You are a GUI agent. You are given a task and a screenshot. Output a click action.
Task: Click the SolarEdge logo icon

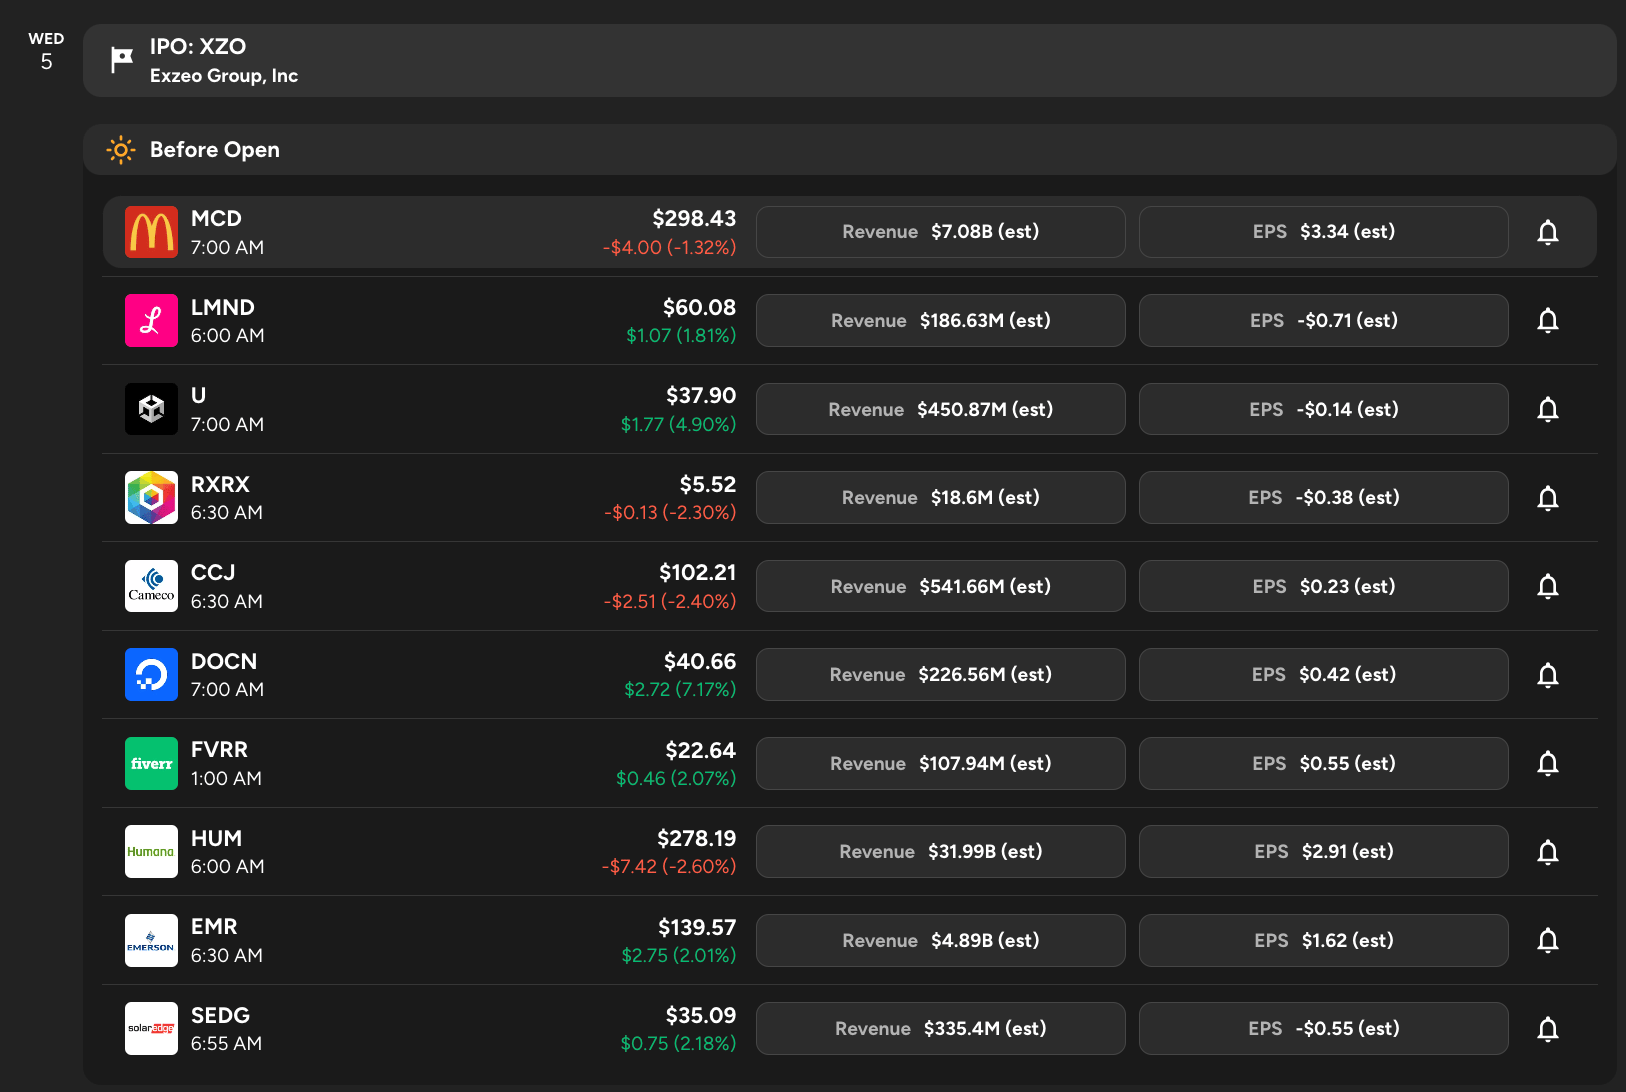tap(151, 1028)
